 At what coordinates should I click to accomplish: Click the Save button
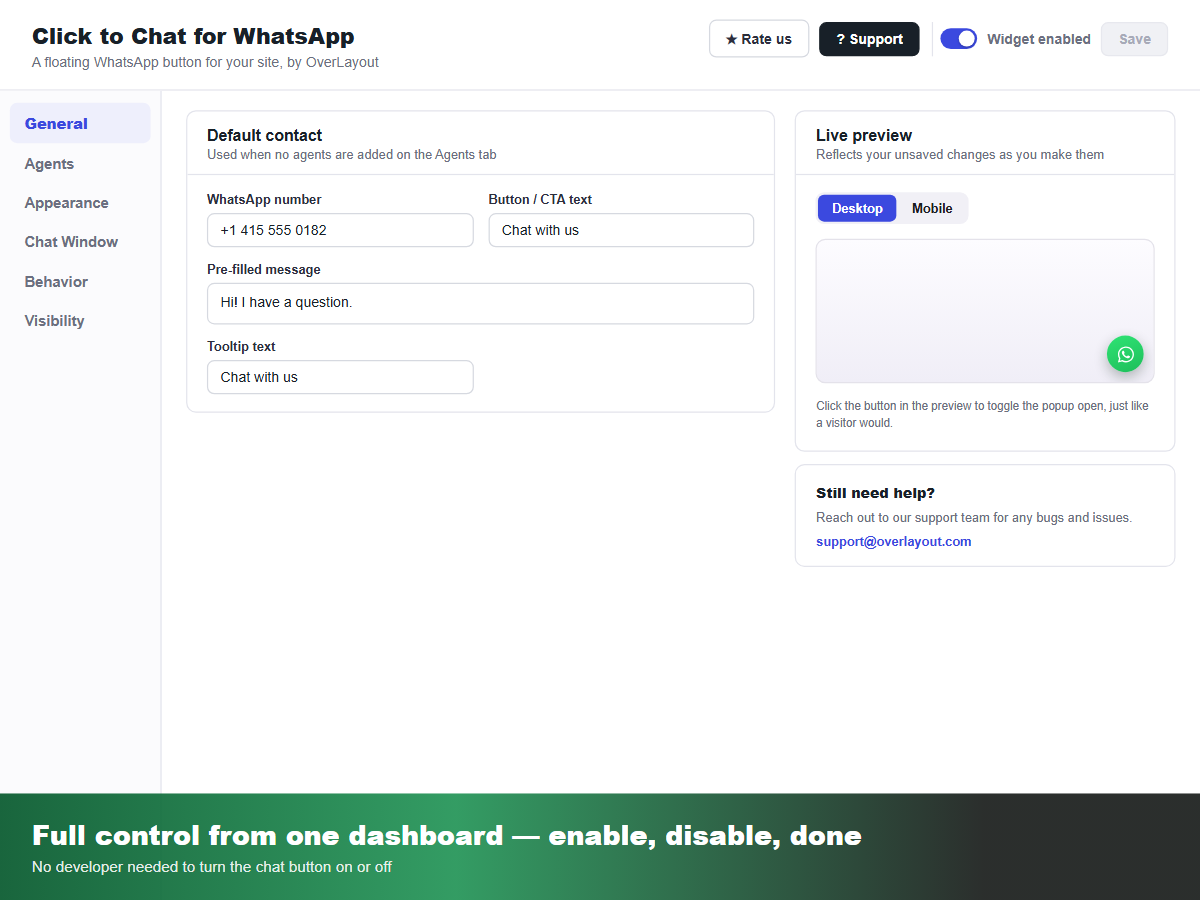[x=1134, y=39]
